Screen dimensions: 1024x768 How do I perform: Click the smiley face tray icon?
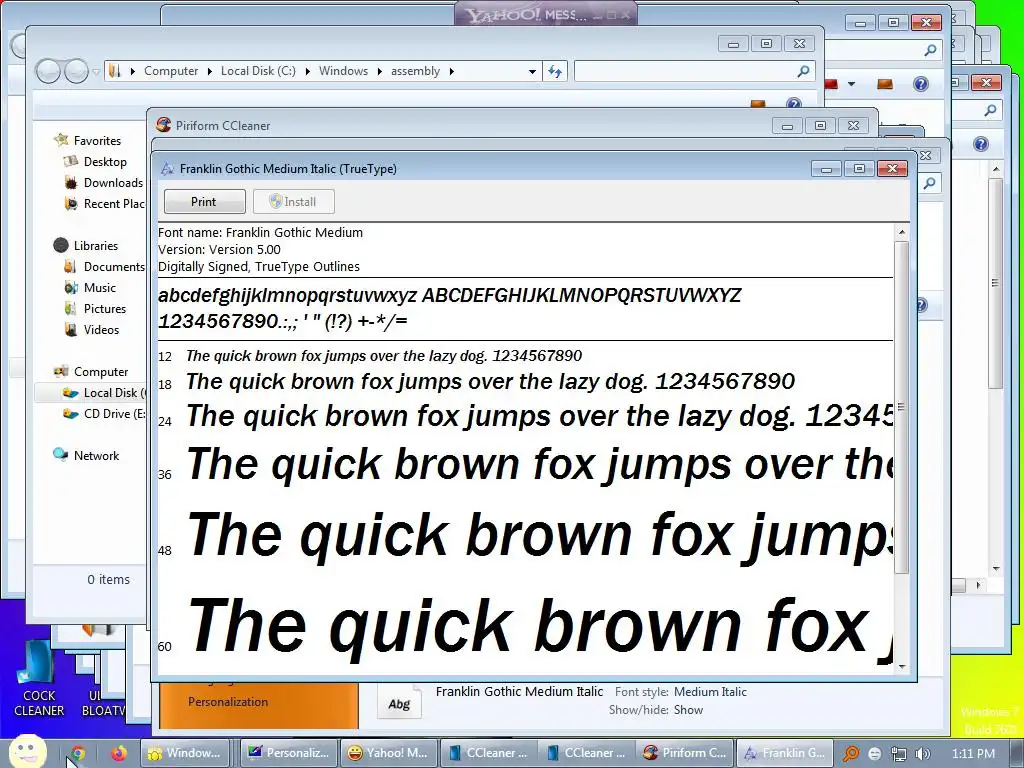pos(875,754)
